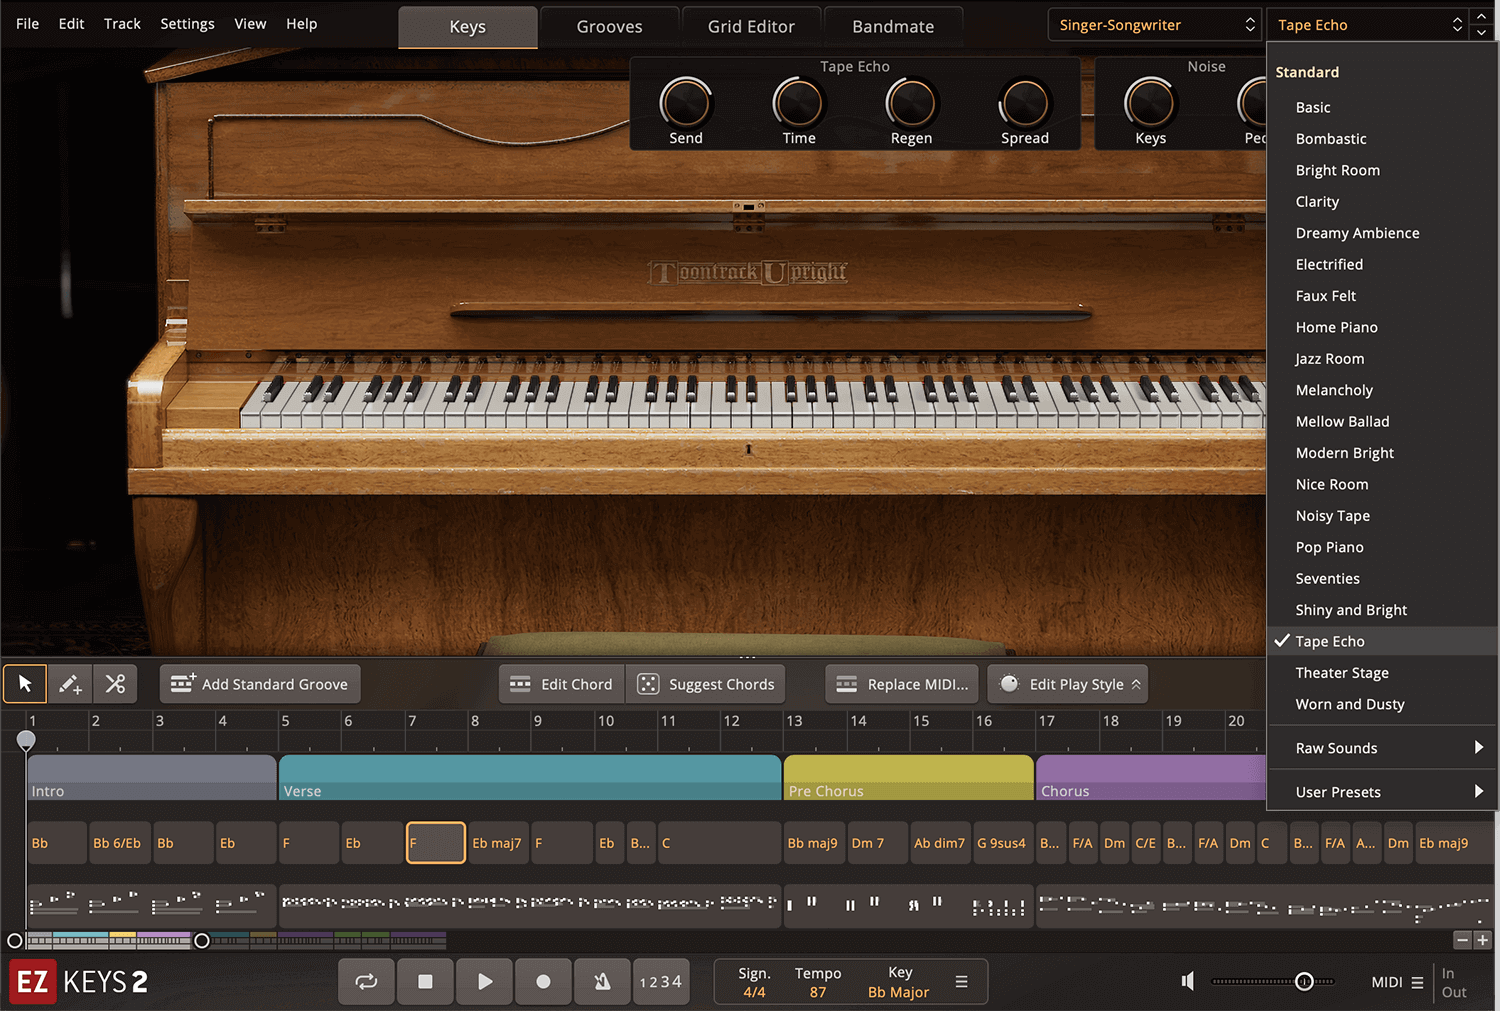Select the Chorus song section
This screenshot has width=1500, height=1011.
[x=1151, y=778]
